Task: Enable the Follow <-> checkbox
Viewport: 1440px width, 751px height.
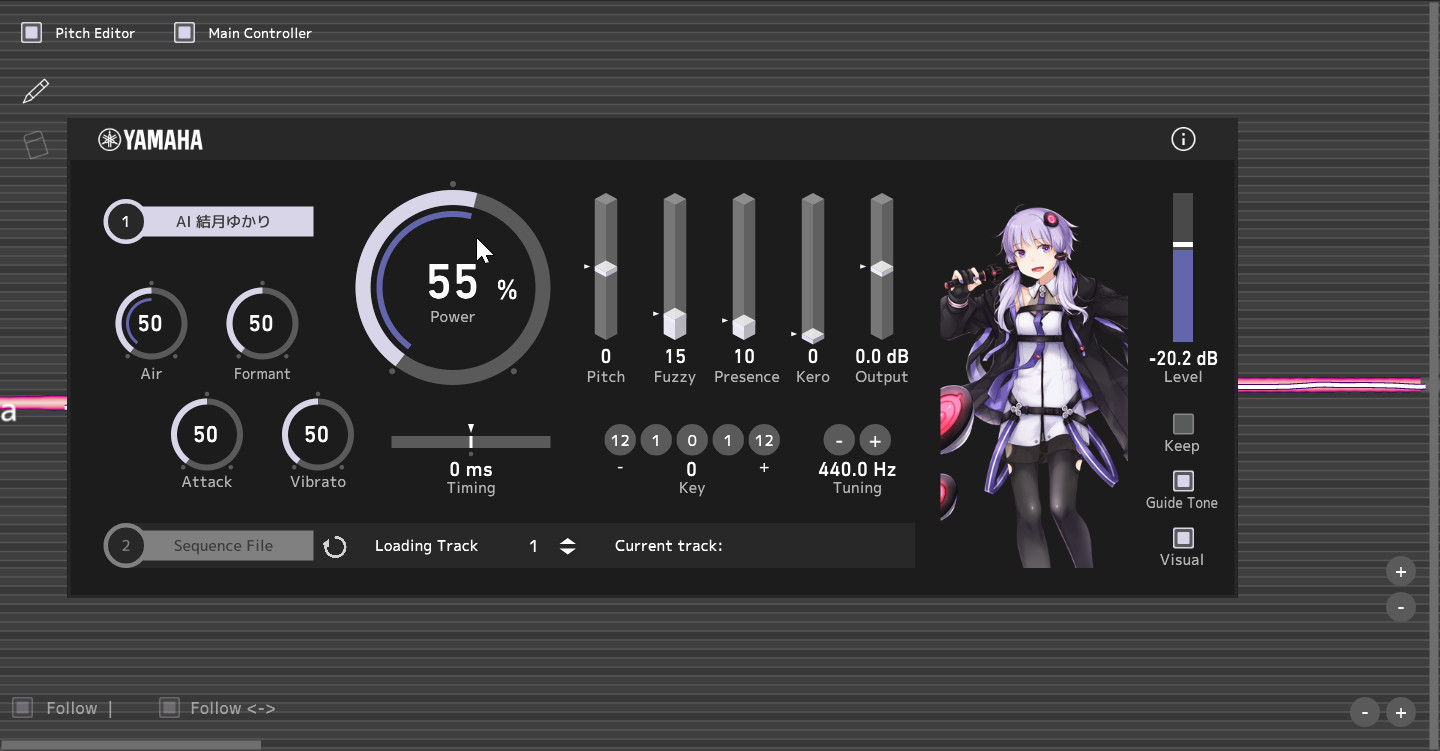Action: click(169, 708)
